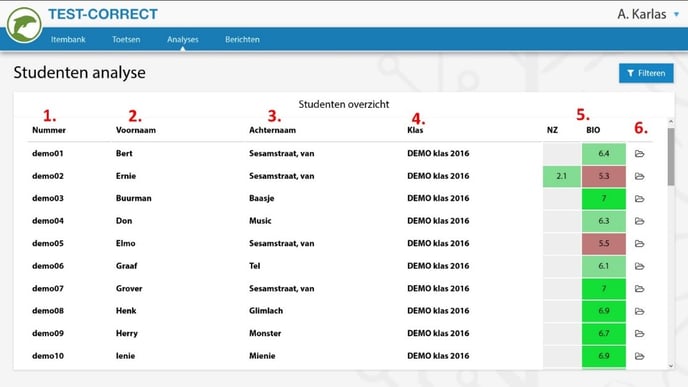
Task: Click the scrollbar up arrow
Action: [x=671, y=122]
